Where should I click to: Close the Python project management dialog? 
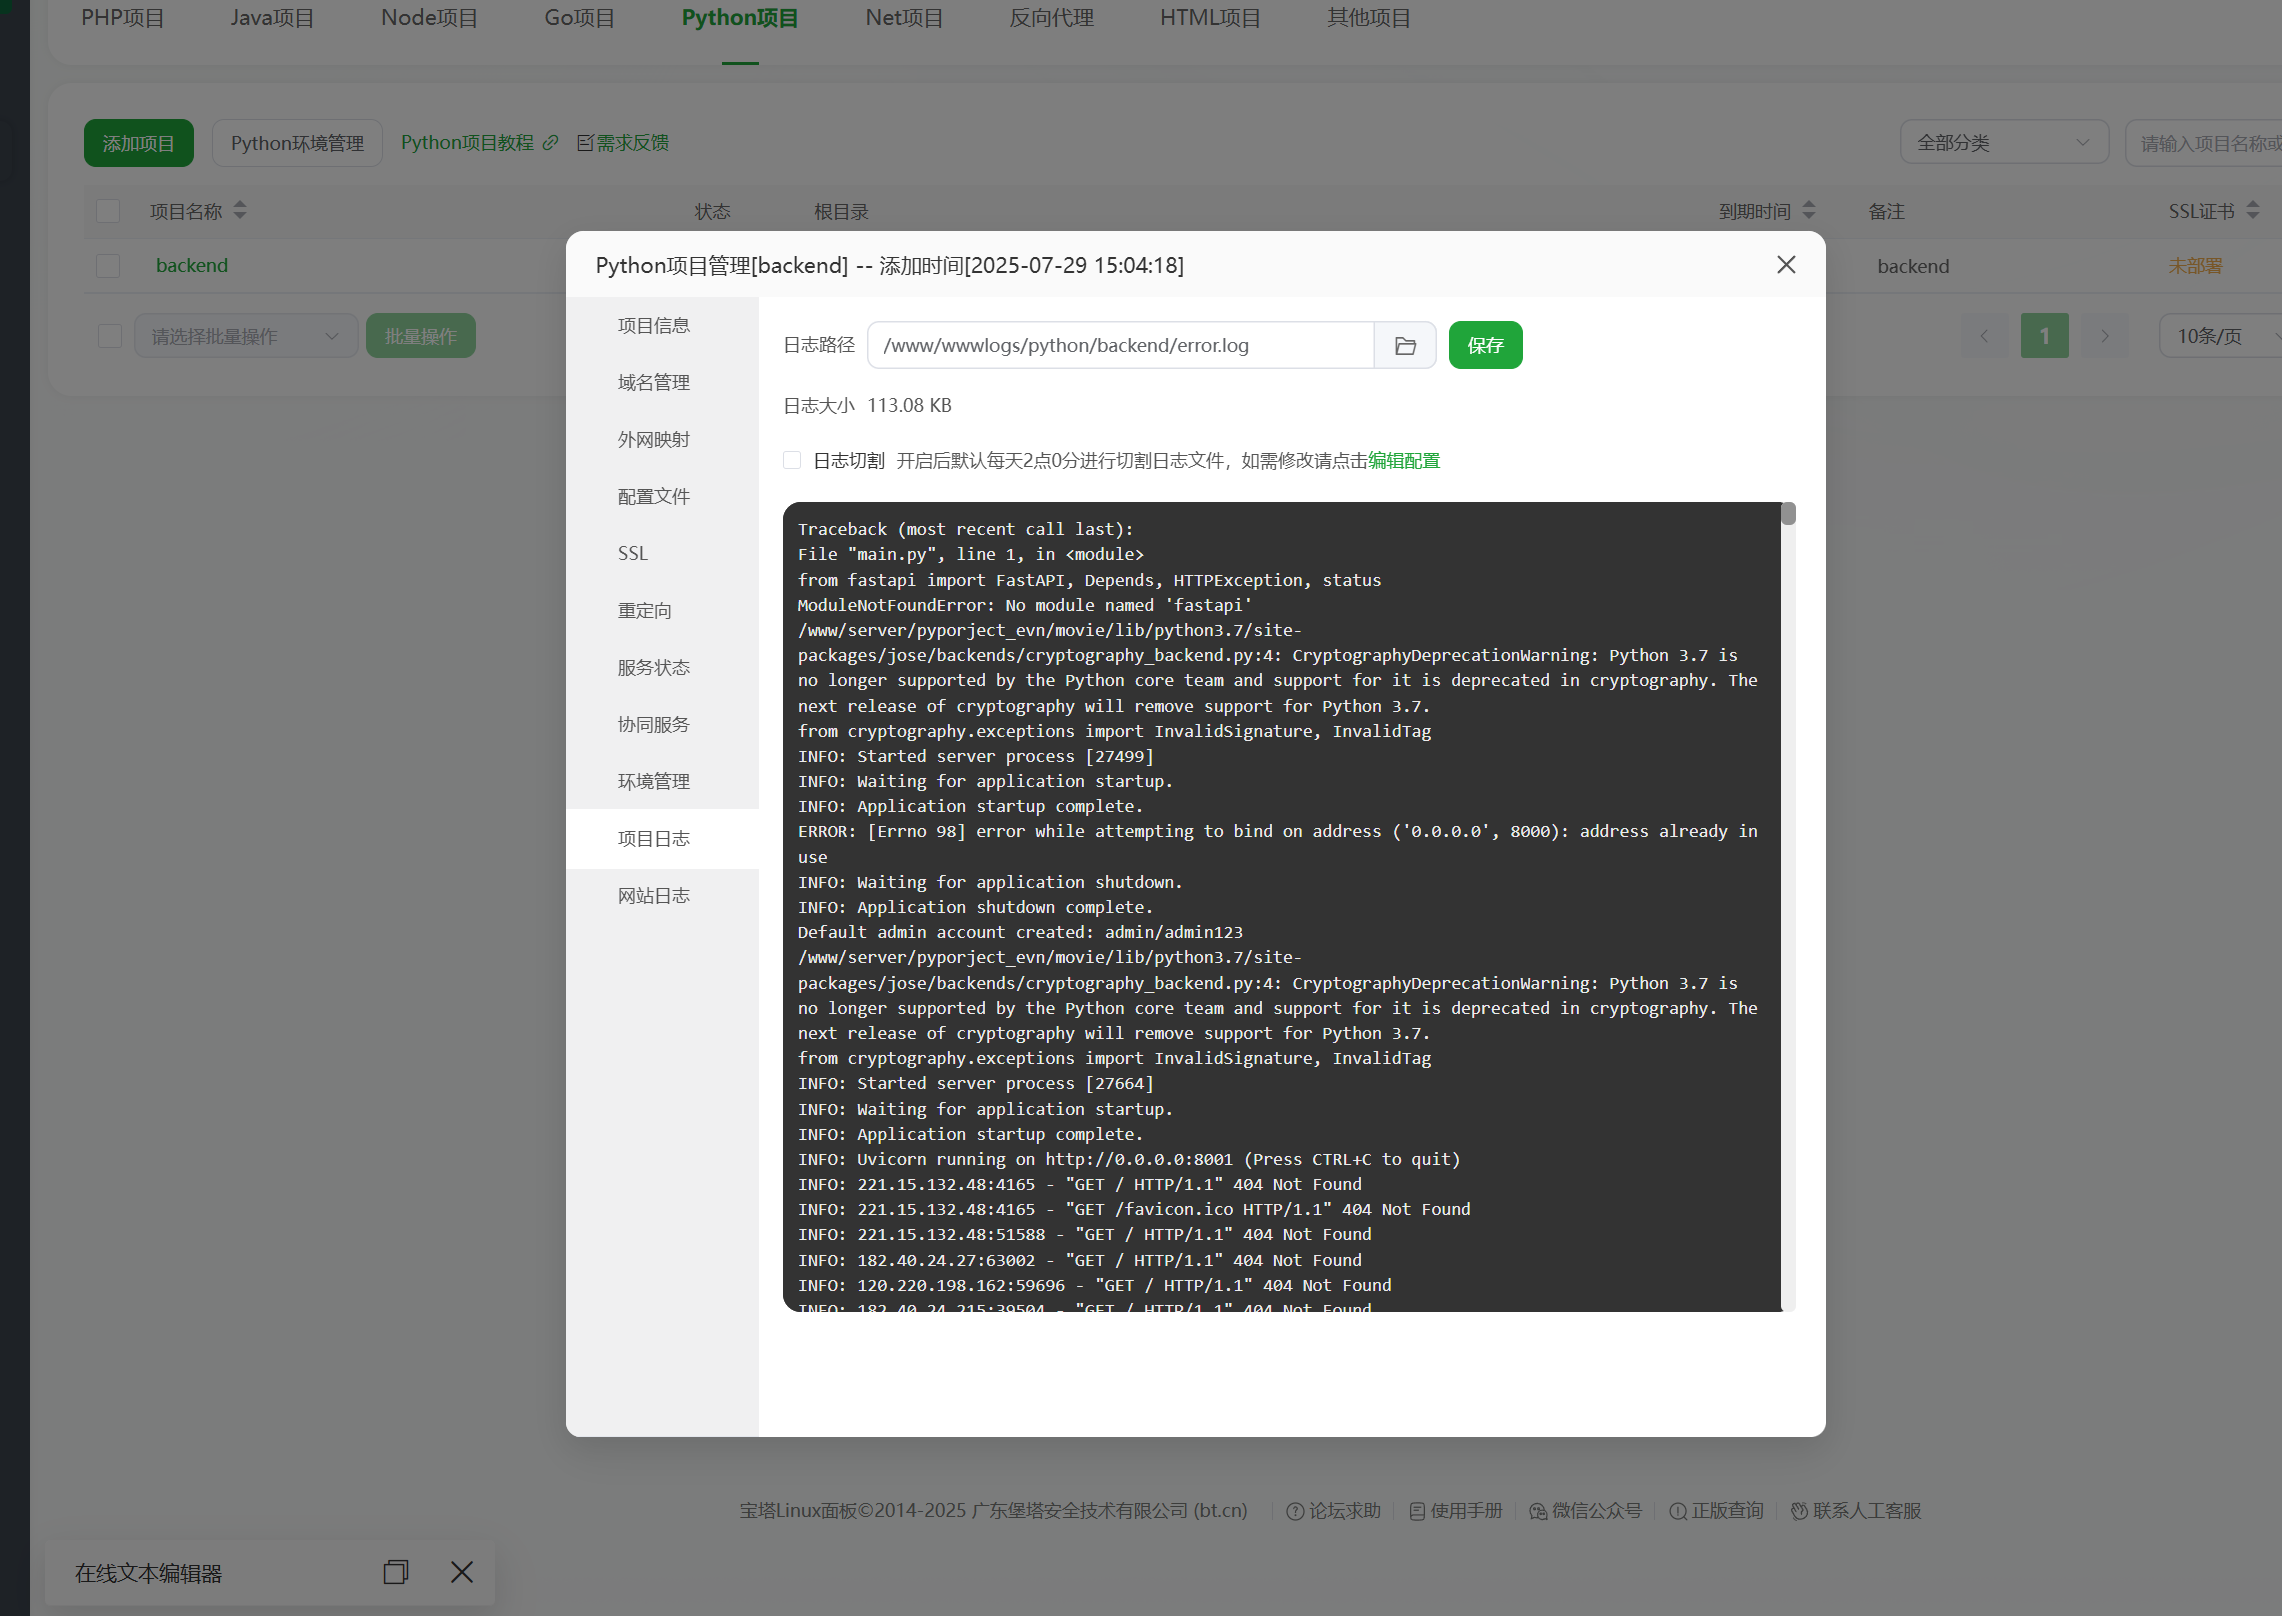click(x=1786, y=265)
